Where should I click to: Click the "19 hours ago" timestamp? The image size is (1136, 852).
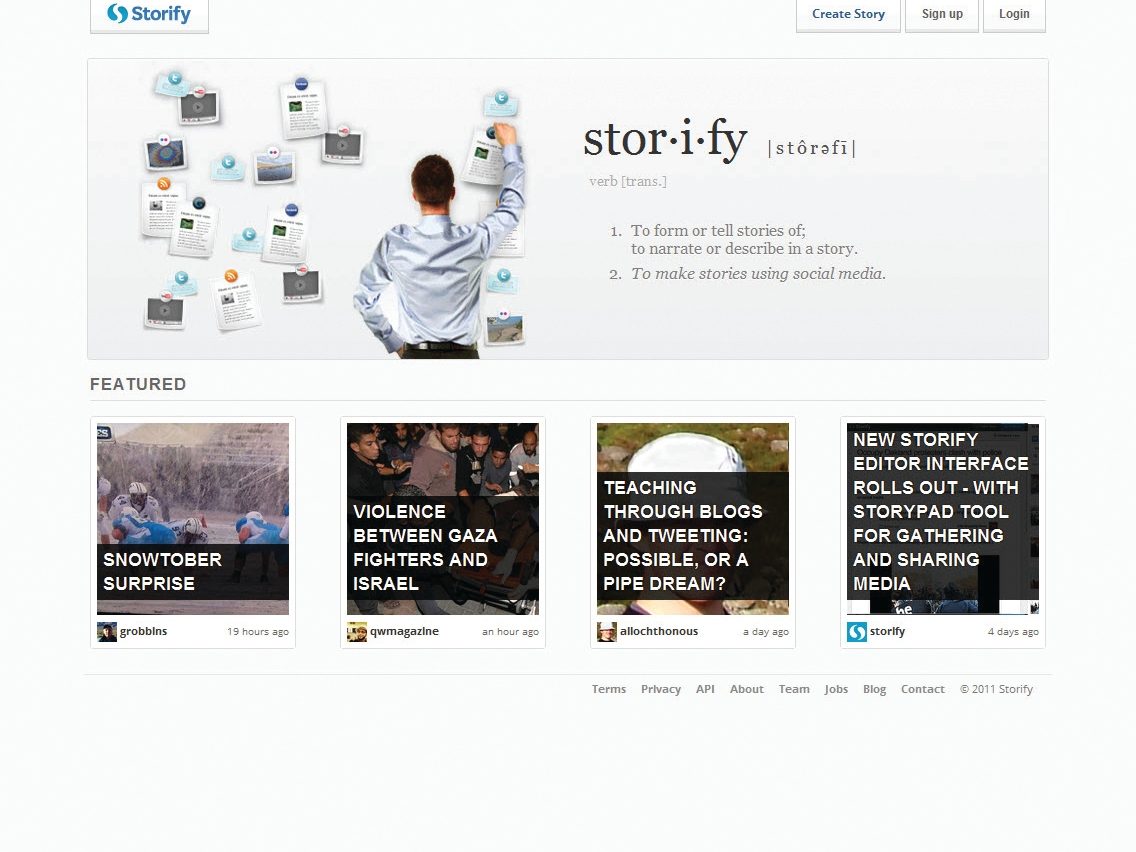258,632
